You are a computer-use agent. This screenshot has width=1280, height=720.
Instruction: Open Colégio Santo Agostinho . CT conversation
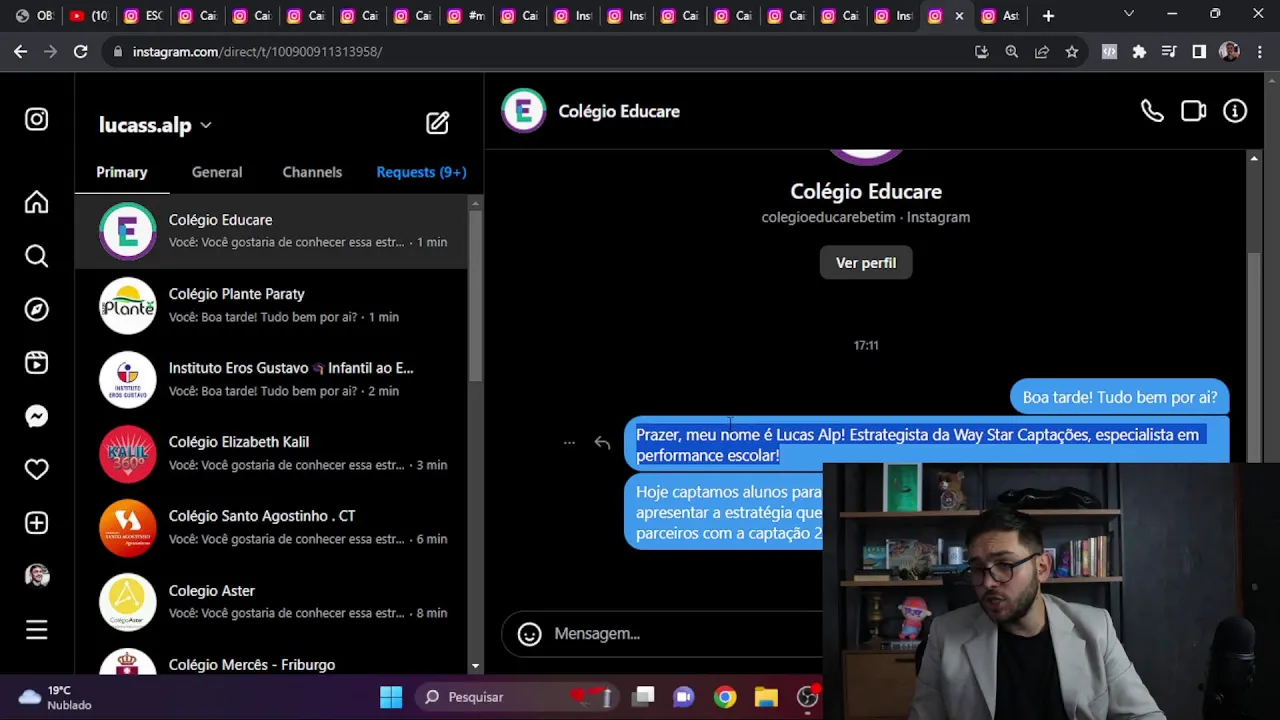(271, 527)
